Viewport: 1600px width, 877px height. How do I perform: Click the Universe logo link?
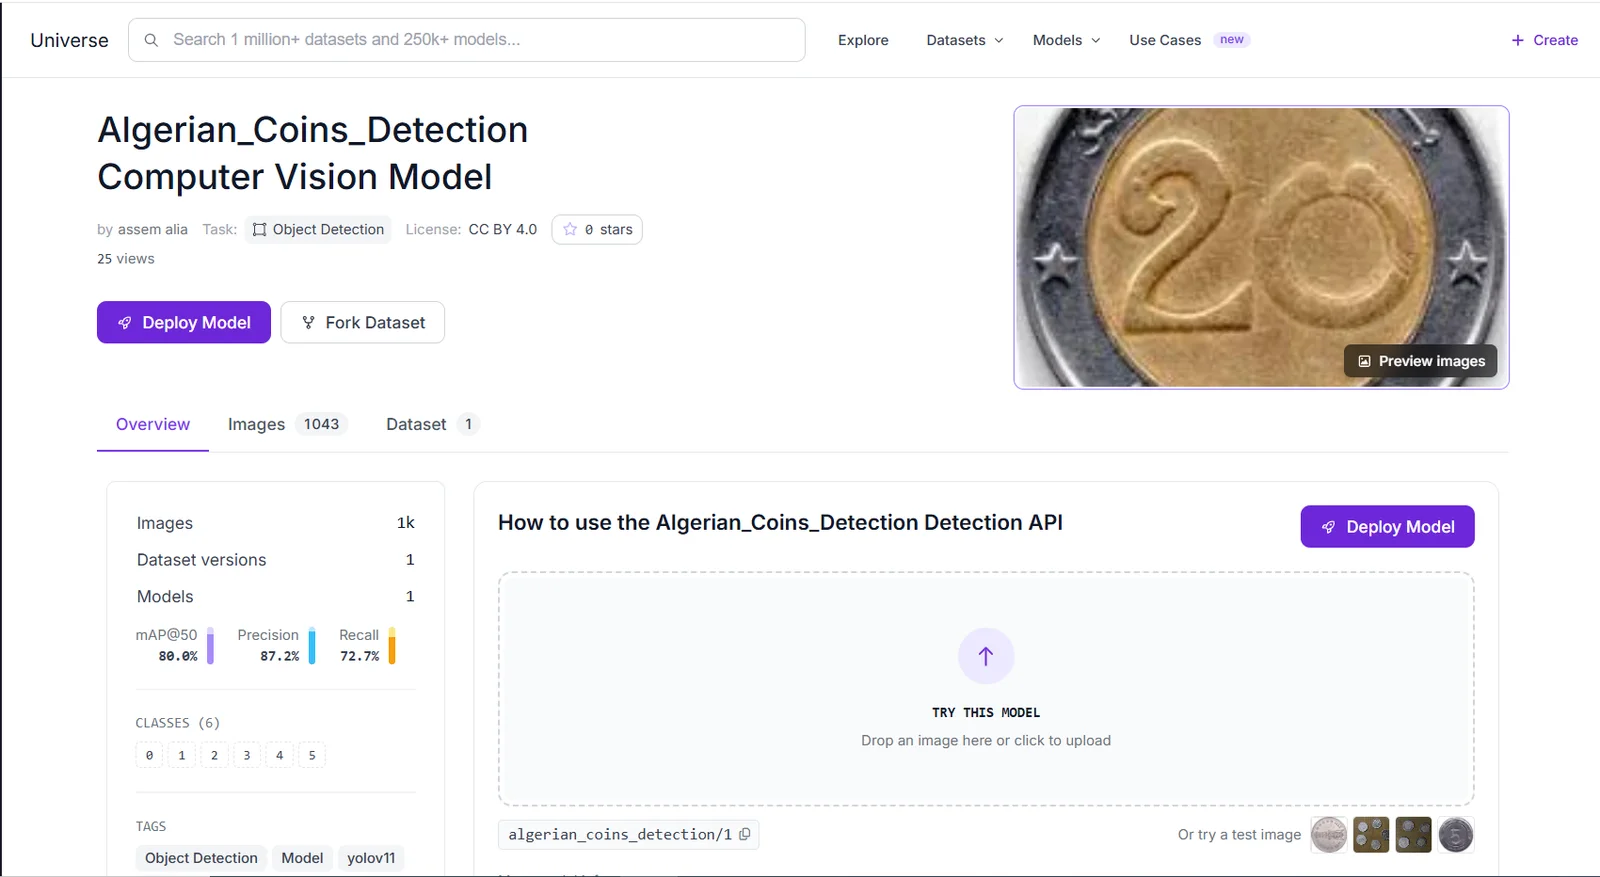click(69, 40)
